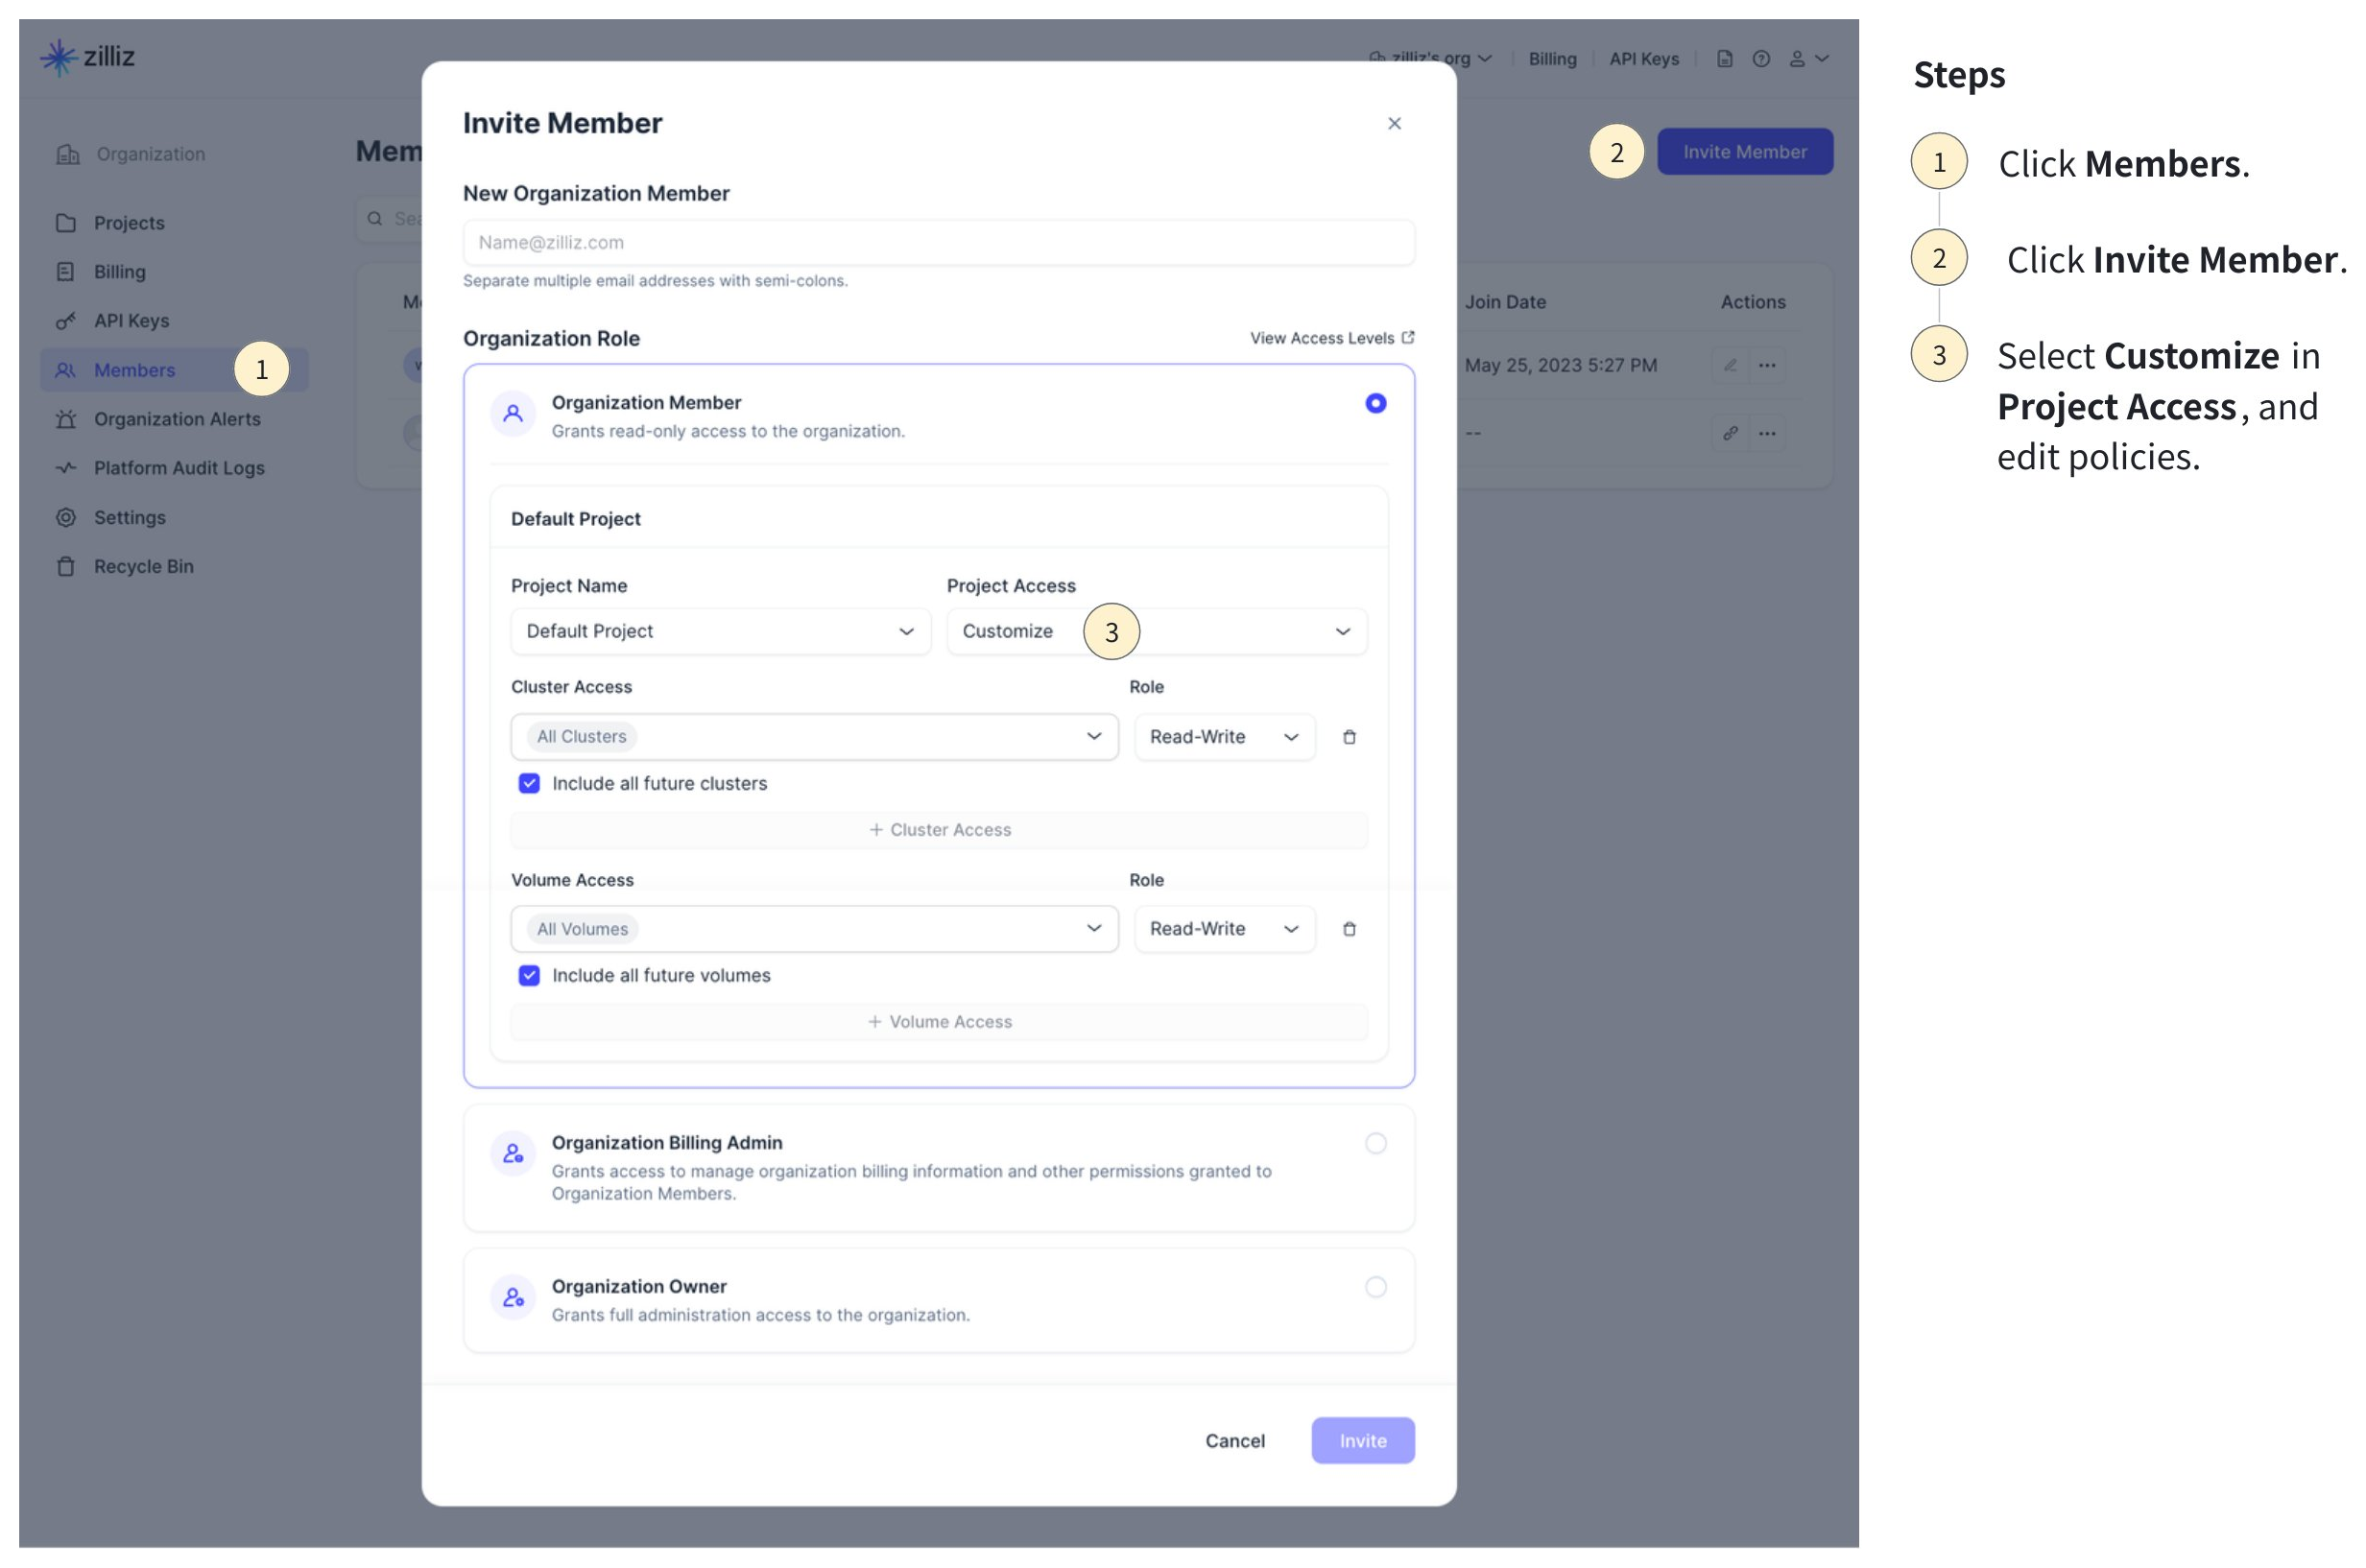Delete the Volume Access row trash icon
The height and width of the screenshot is (1568, 2366).
pos(1348,929)
